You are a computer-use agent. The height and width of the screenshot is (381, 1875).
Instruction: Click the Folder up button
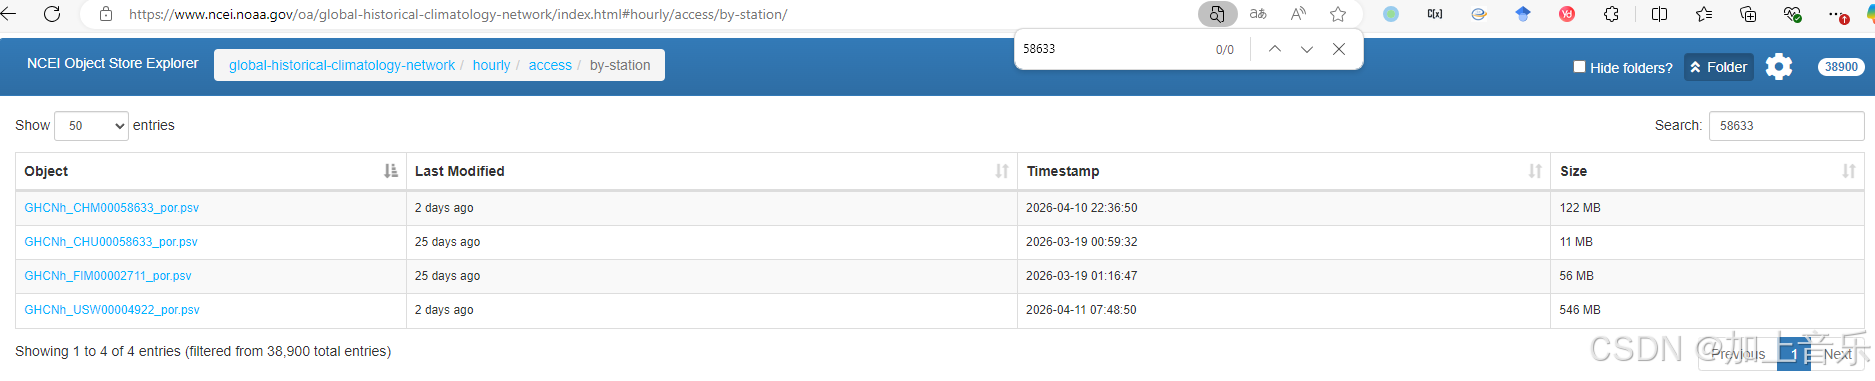coord(1719,67)
